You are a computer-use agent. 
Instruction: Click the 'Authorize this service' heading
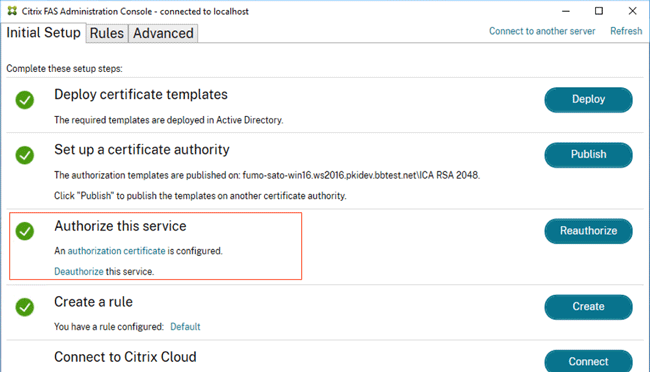pos(120,226)
